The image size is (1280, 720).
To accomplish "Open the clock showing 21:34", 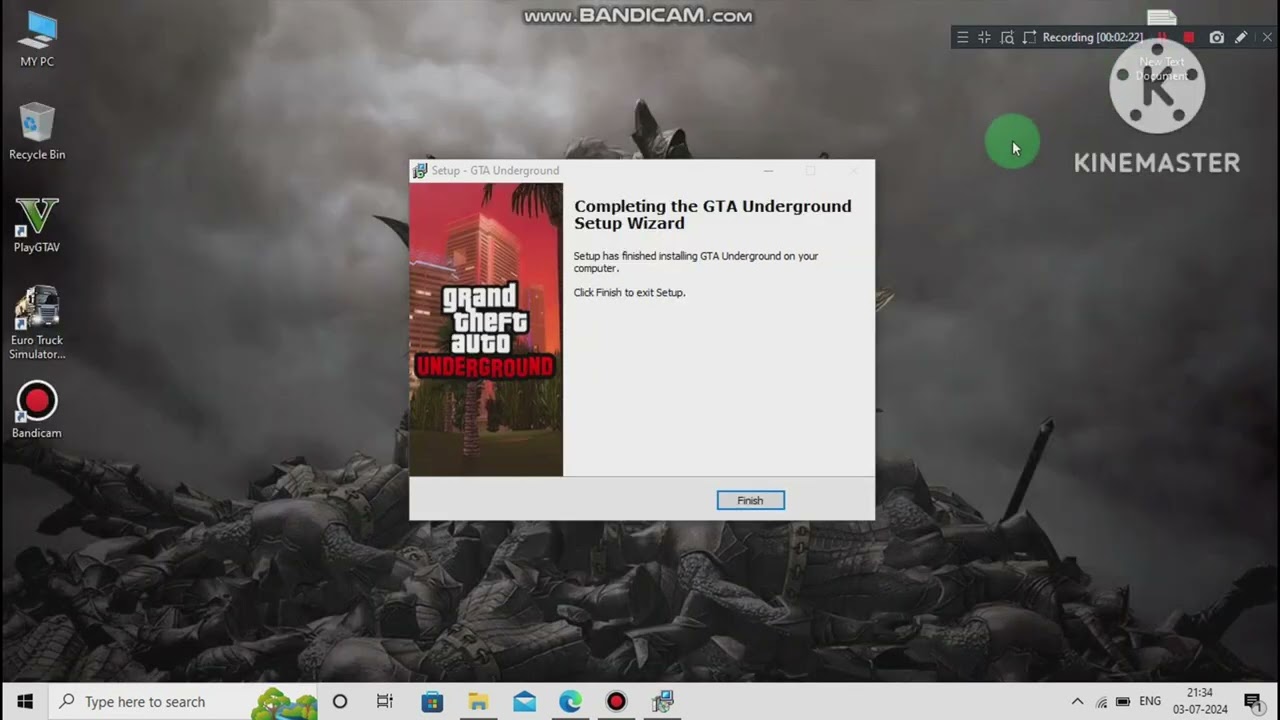I will [1200, 701].
